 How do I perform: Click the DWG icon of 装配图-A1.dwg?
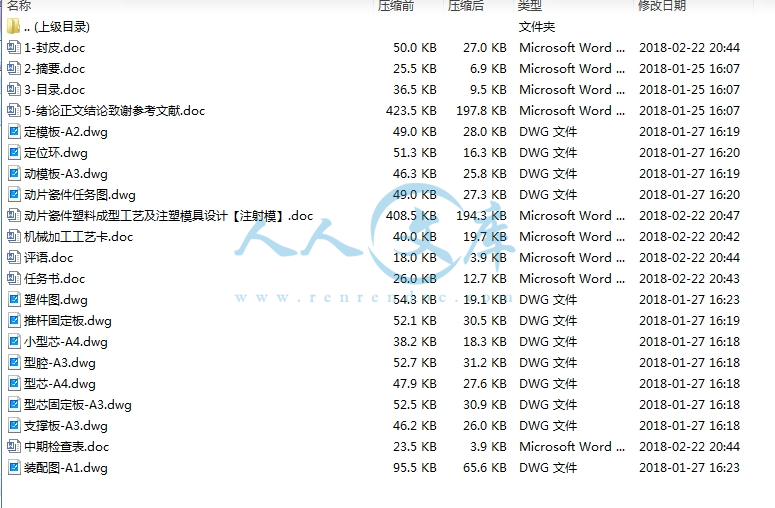(x=14, y=467)
